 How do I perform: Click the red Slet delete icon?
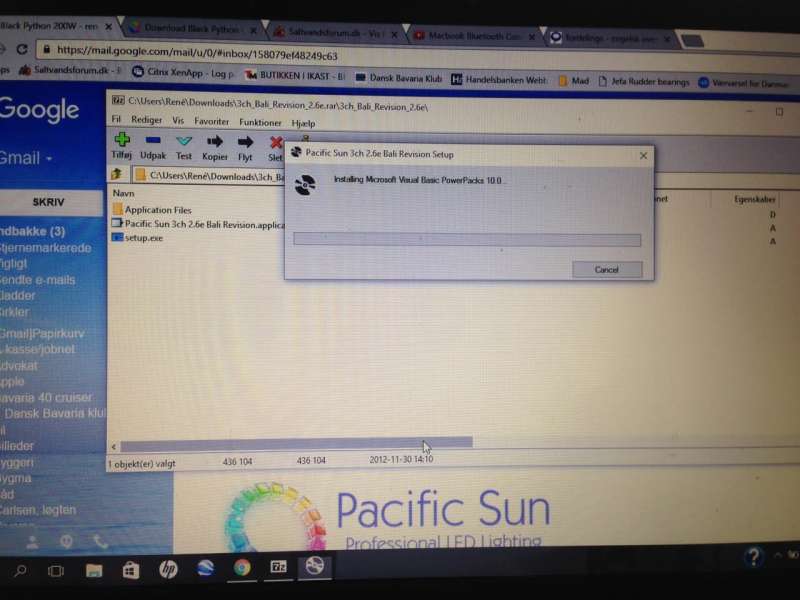276,142
